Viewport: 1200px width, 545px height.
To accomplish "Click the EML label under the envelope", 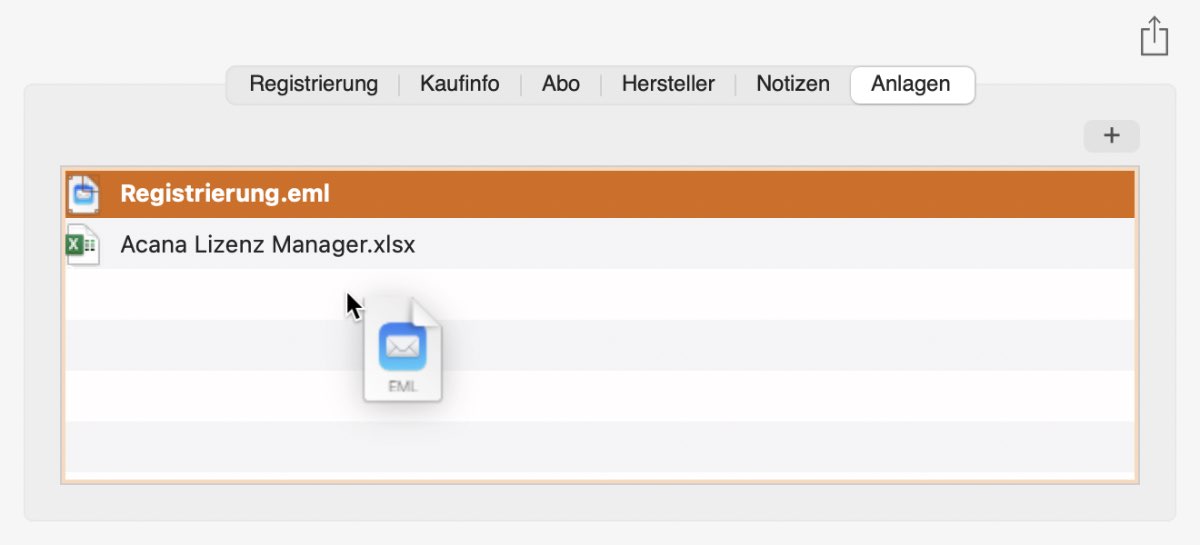I will click(401, 385).
